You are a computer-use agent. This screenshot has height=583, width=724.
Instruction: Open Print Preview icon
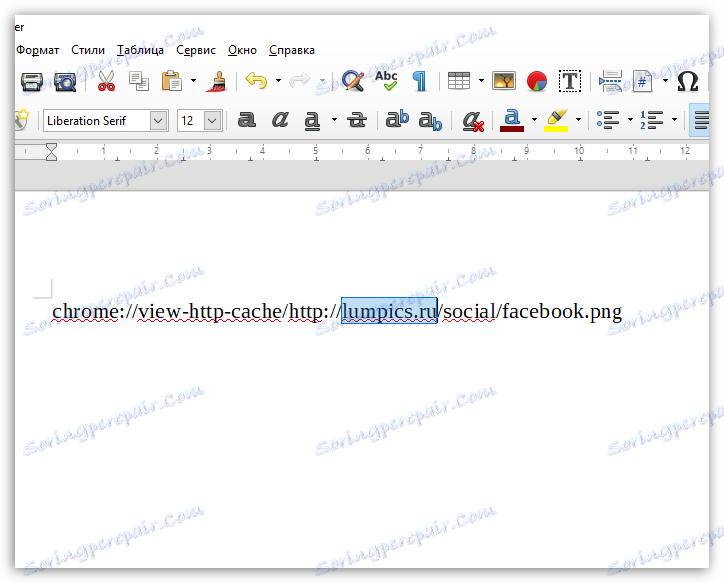tap(65, 82)
